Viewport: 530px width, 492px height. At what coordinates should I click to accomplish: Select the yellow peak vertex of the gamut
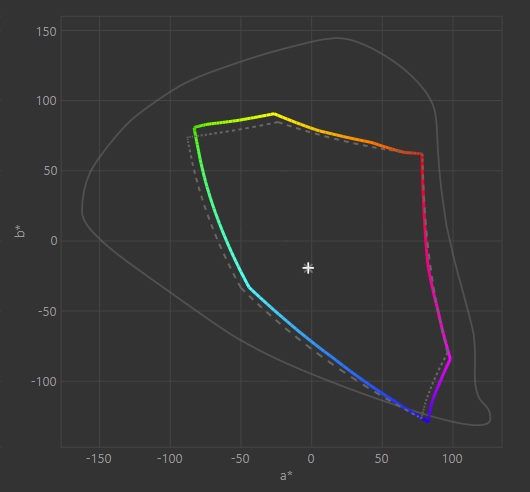pyautogui.click(x=273, y=114)
